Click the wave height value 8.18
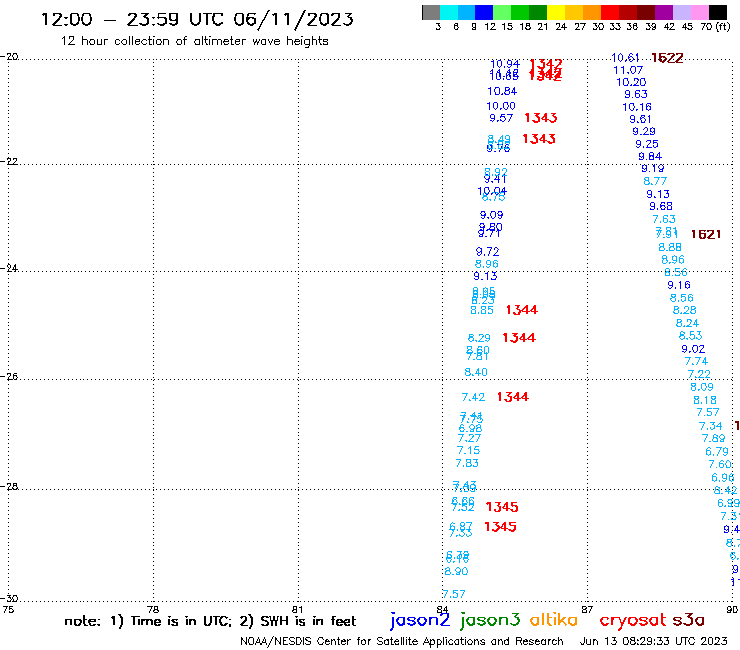This screenshot has height=650, width=740. coord(705,400)
